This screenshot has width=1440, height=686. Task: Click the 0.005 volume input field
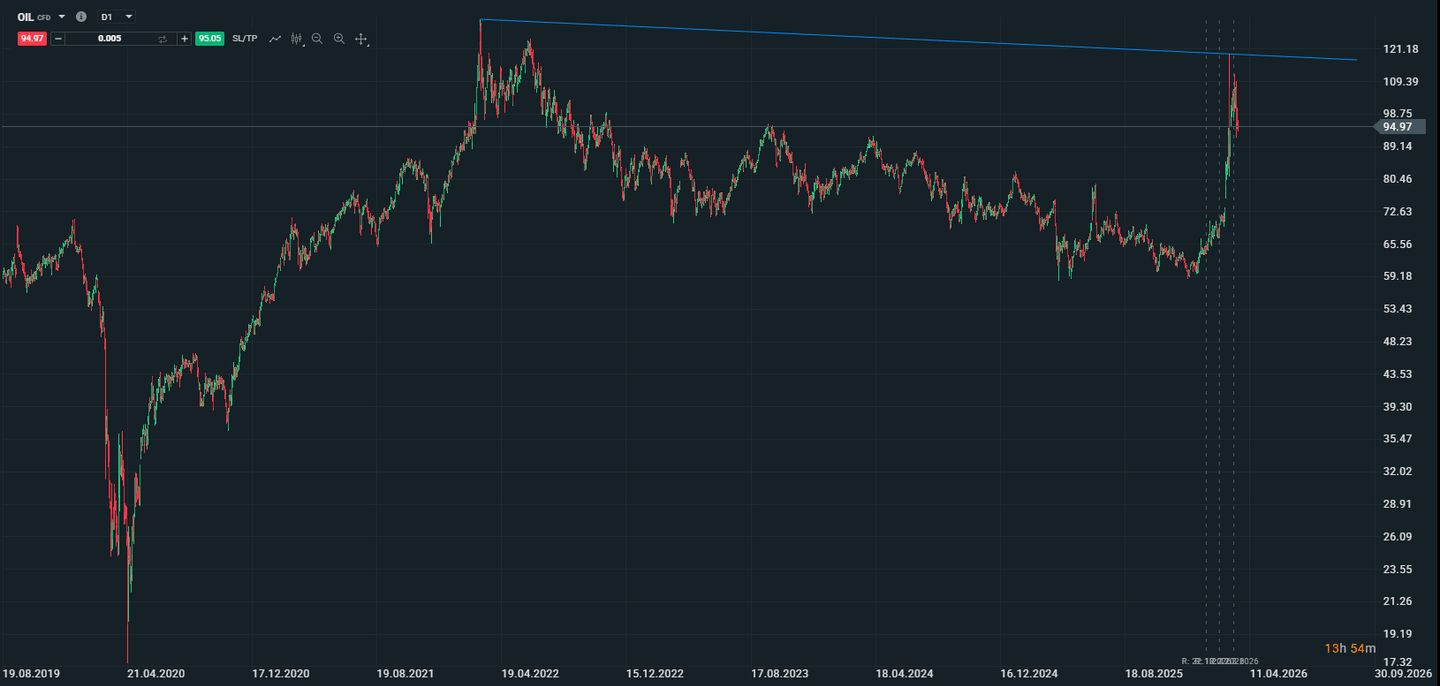[110, 39]
